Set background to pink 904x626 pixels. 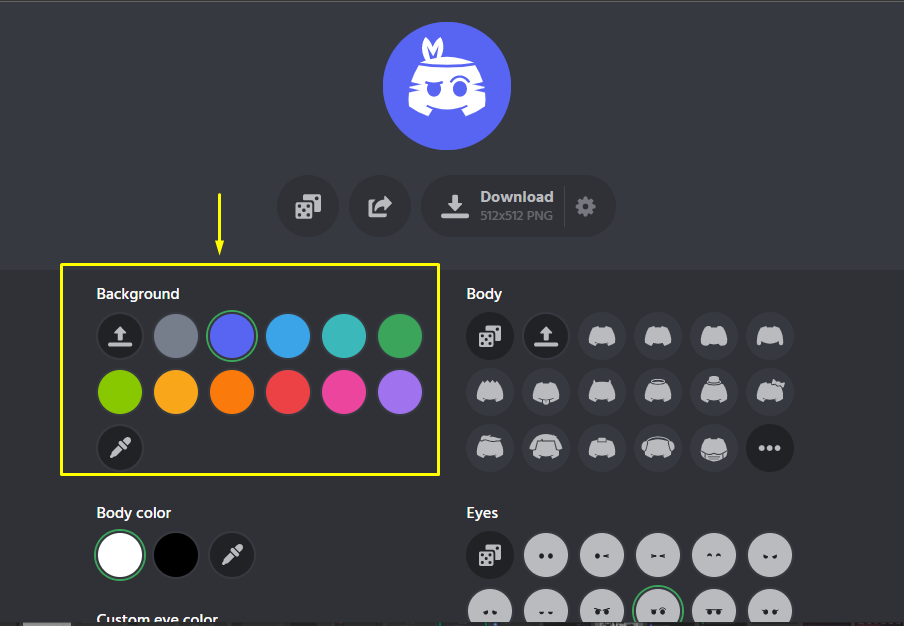tap(344, 392)
